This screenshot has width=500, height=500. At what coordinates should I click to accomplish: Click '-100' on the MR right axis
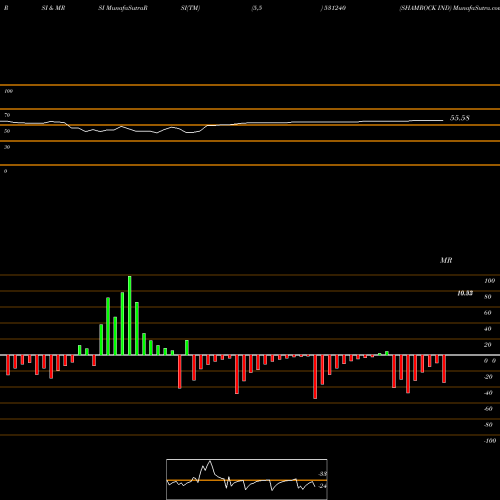(490, 441)
